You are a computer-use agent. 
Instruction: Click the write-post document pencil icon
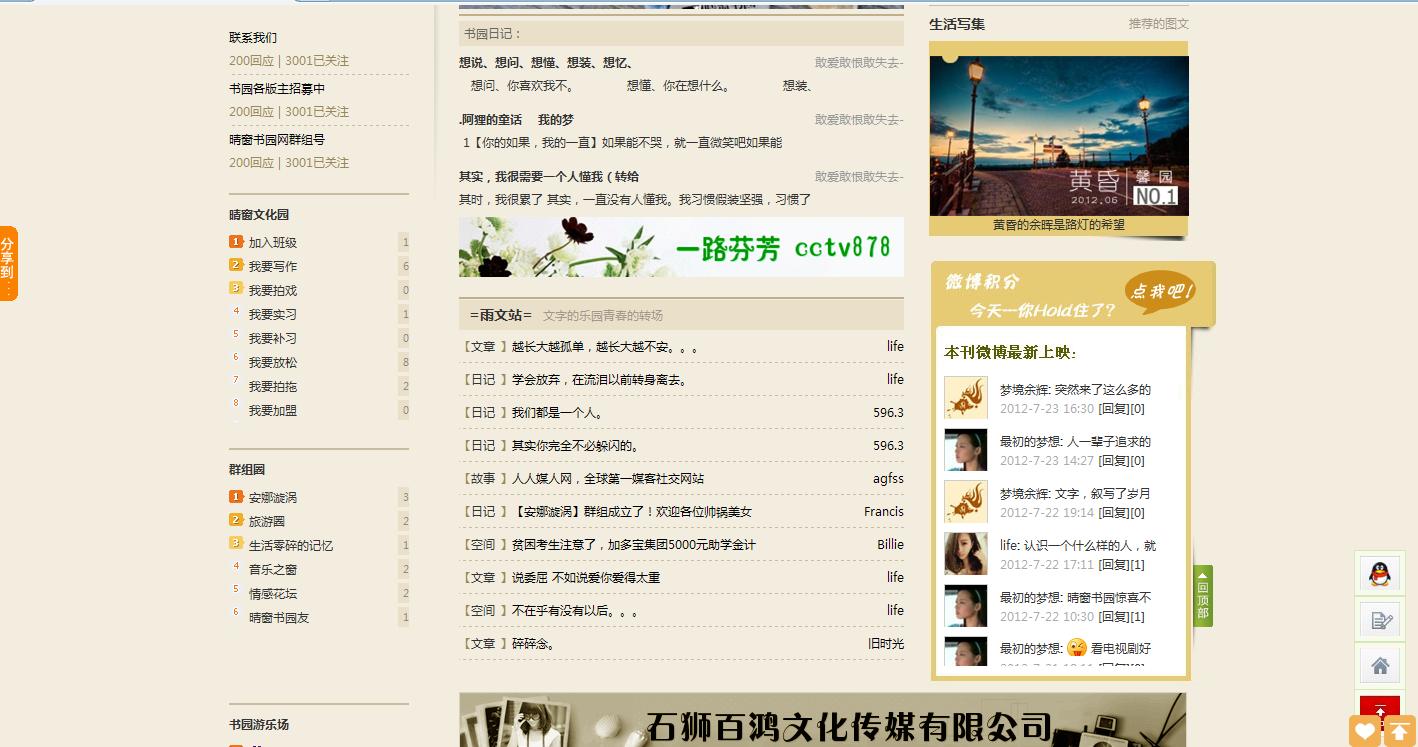click(1379, 620)
